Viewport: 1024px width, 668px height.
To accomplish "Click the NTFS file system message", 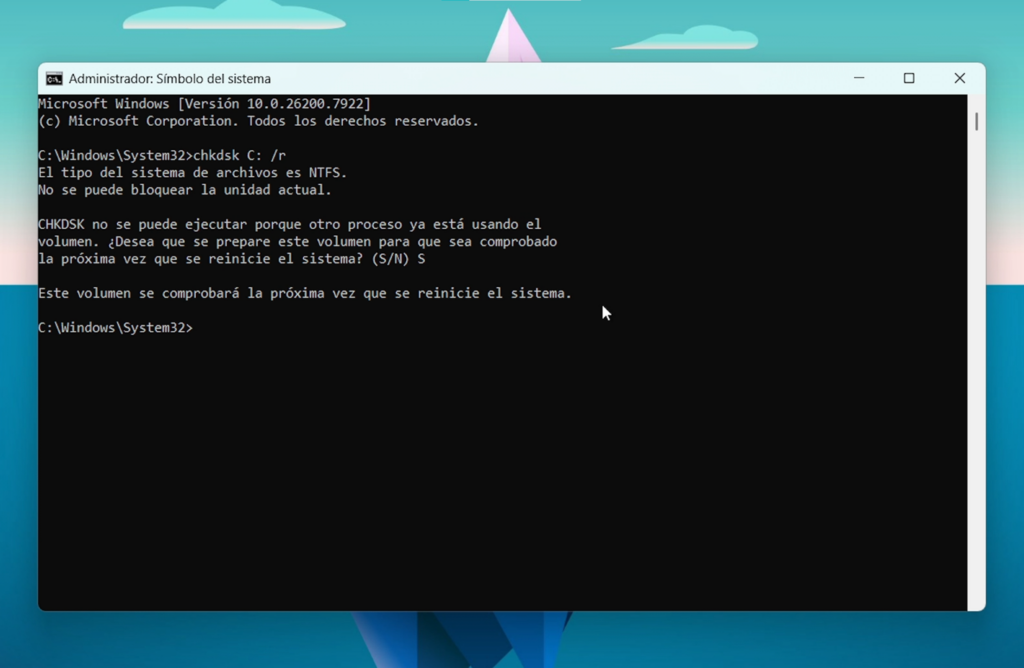I will tap(195, 172).
